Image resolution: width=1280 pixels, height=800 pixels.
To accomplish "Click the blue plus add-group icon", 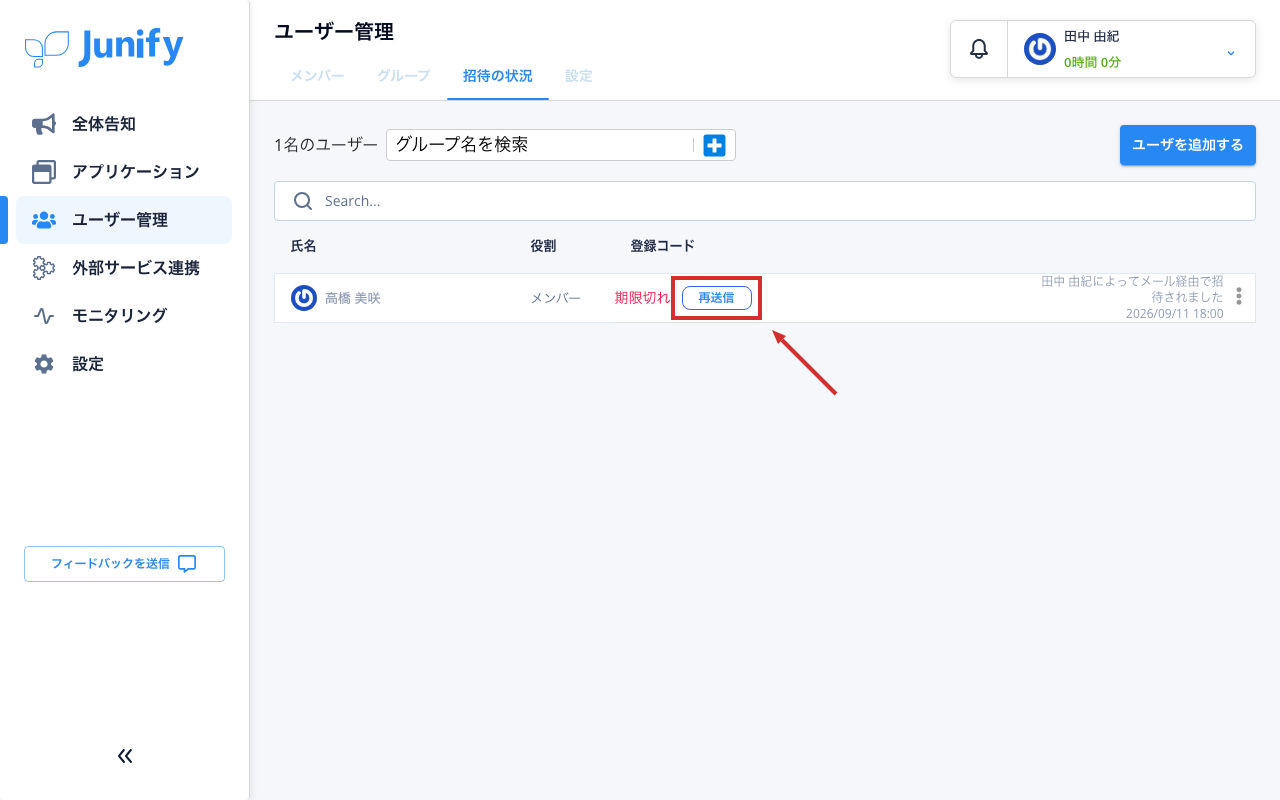I will point(714,146).
